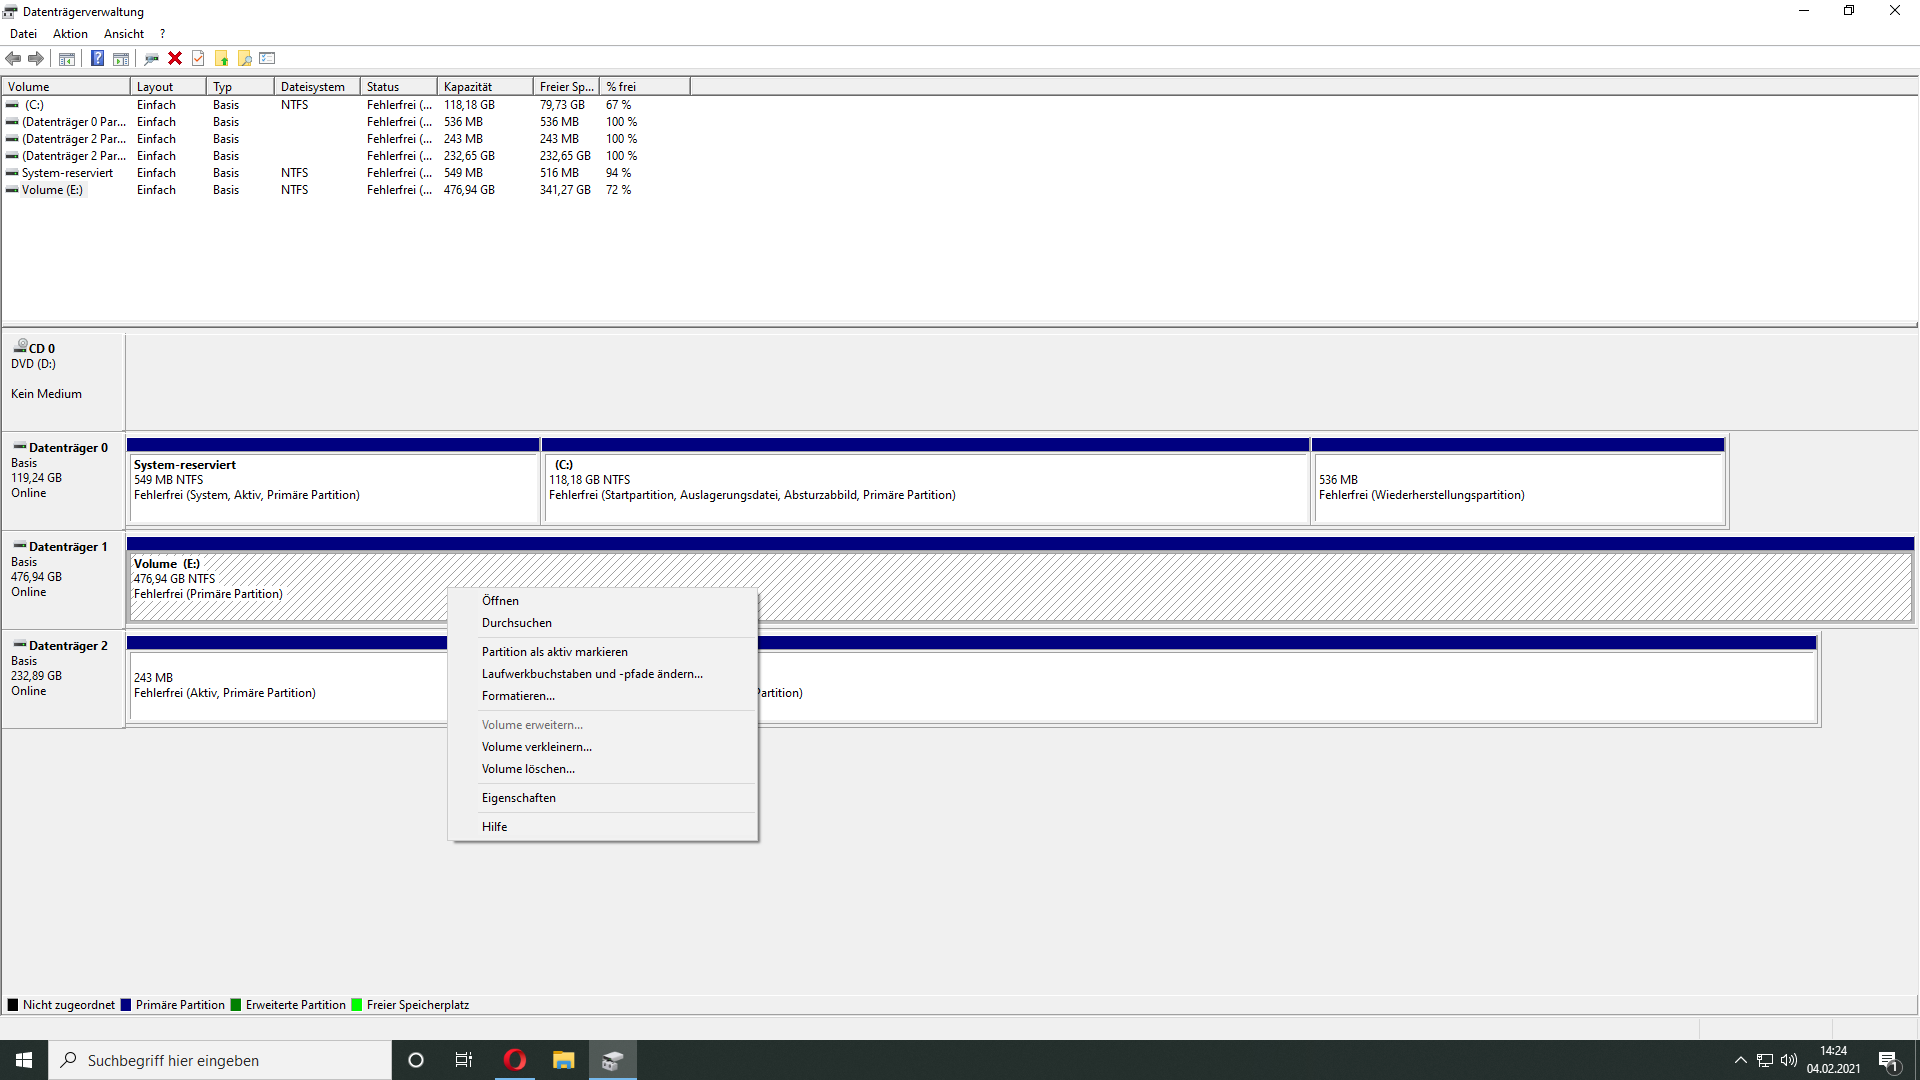
Task: Click the Wiederherstellungspartition 536 MB block
Action: click(x=1518, y=488)
